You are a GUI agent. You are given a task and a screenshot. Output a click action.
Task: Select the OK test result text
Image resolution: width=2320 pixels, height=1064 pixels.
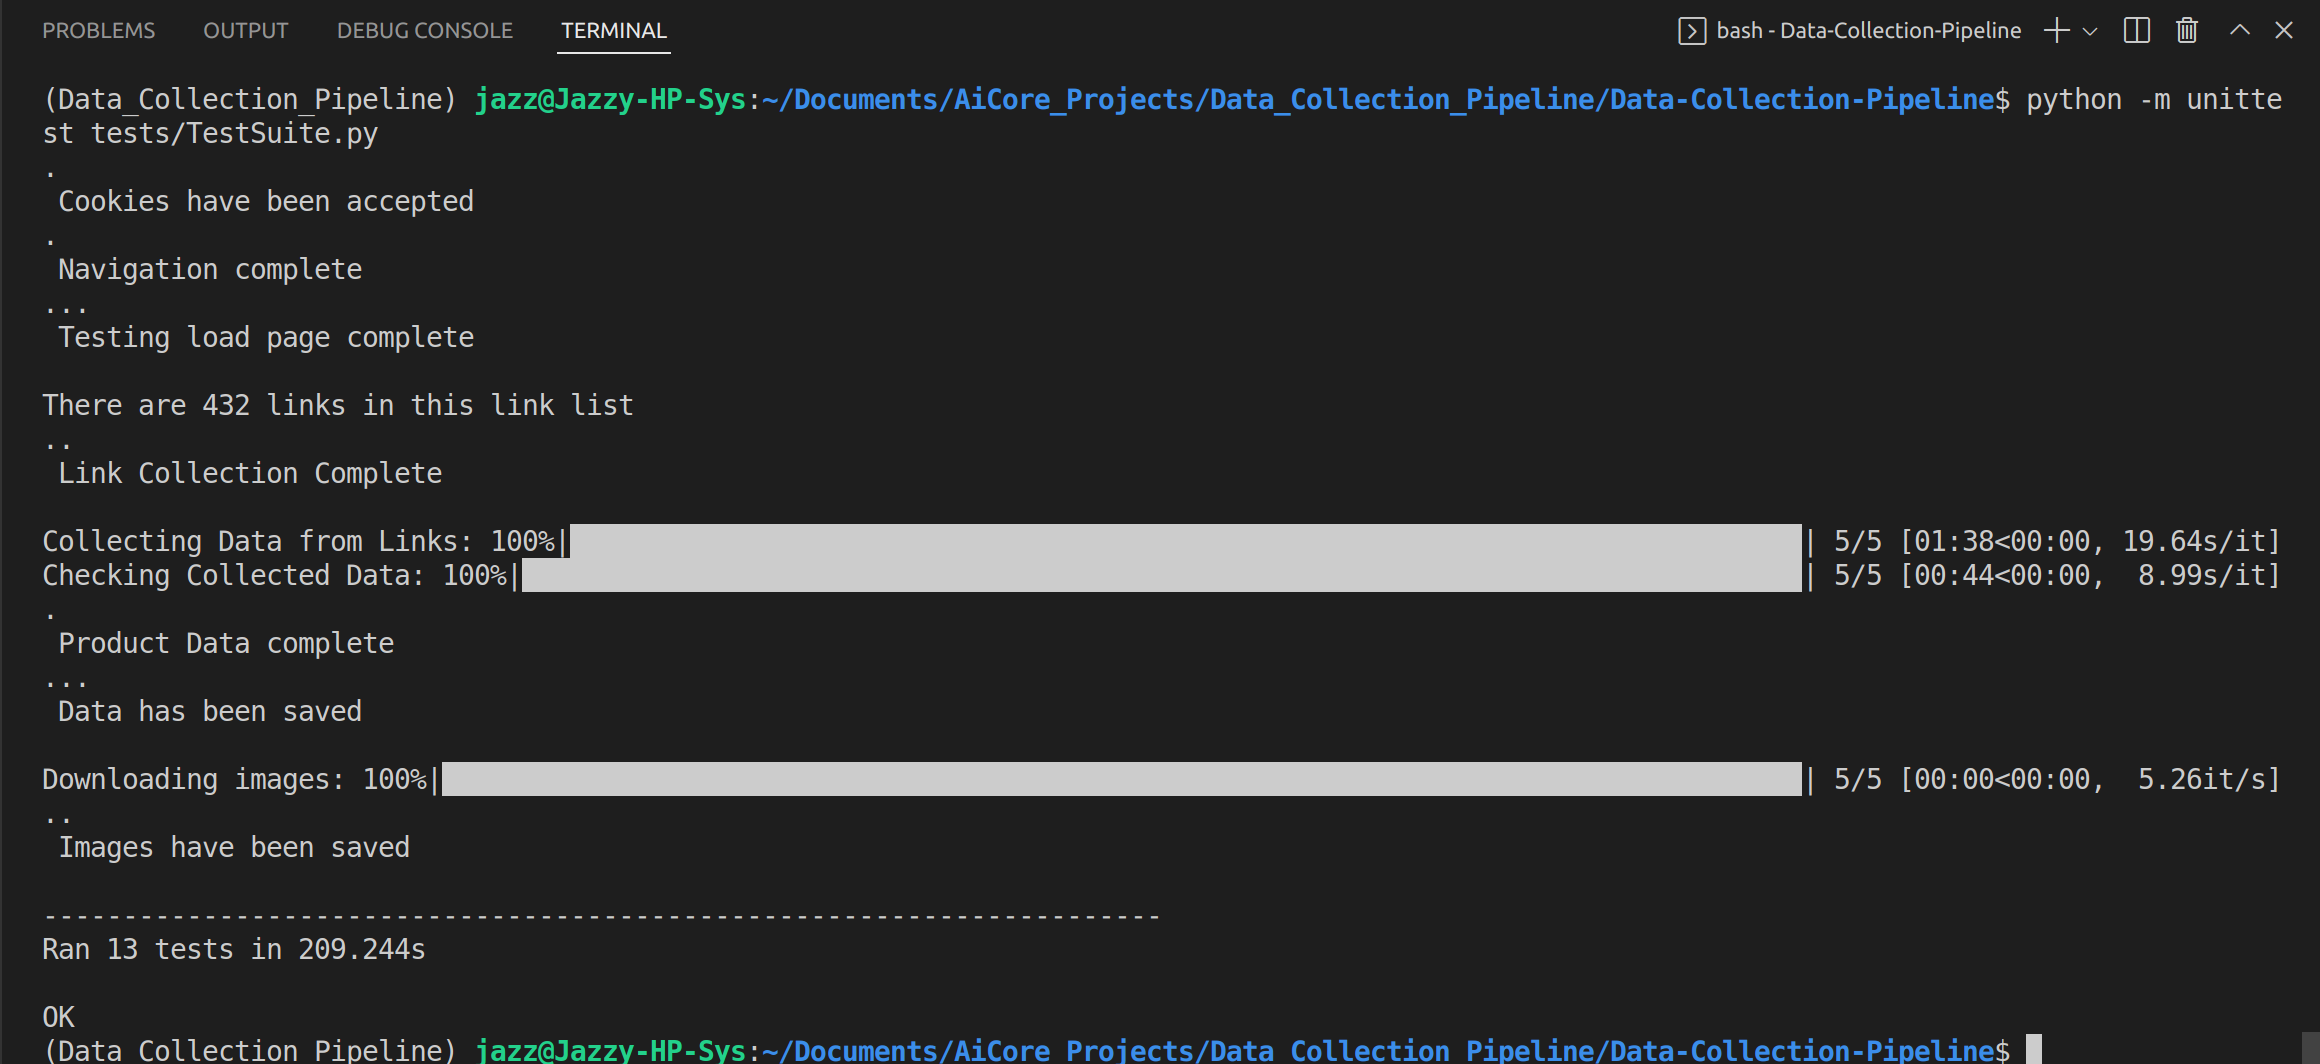[58, 1016]
